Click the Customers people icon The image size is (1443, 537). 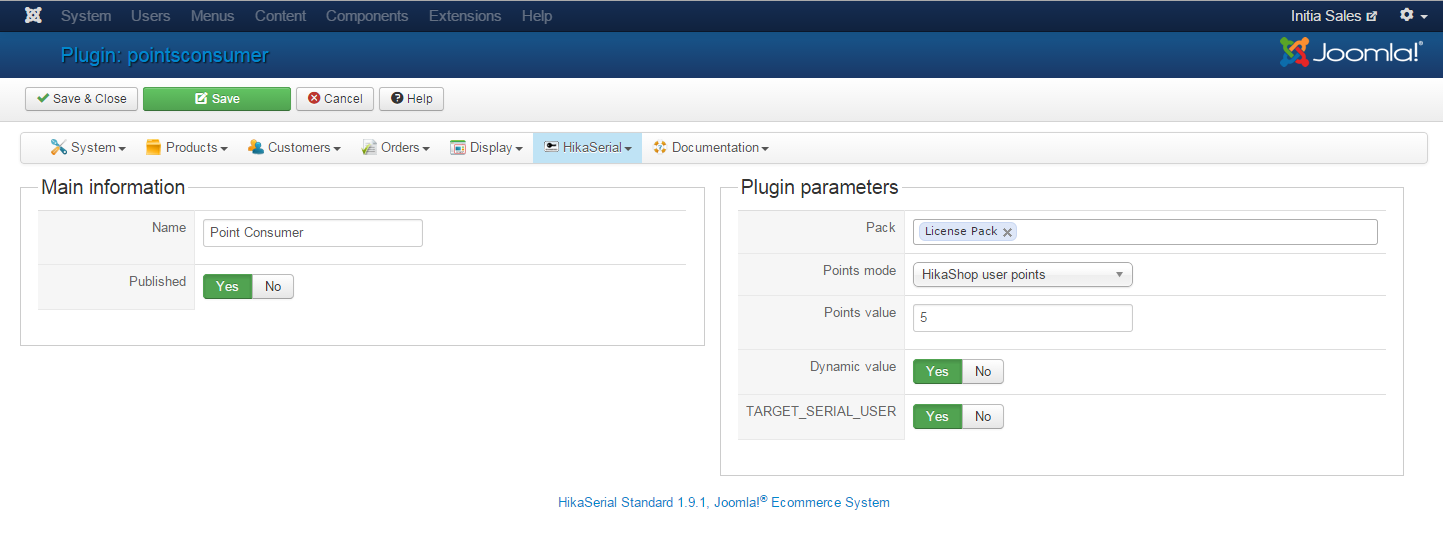[x=256, y=148]
